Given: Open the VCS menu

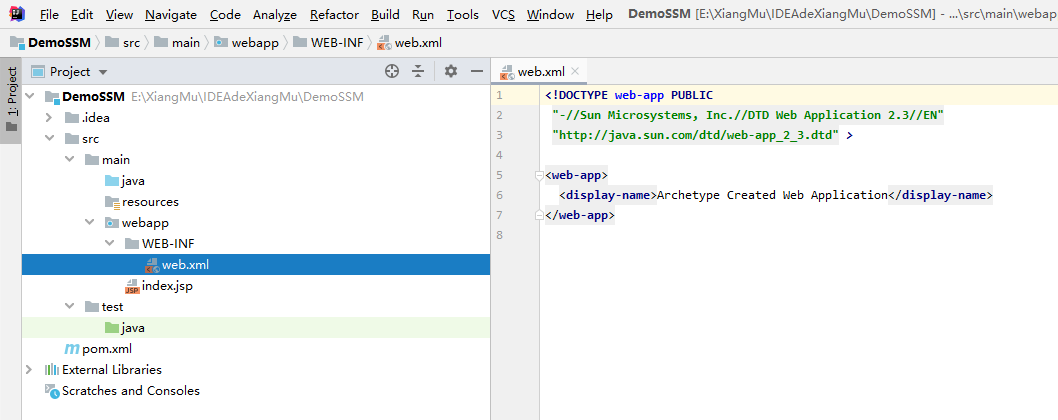Looking at the screenshot, I should click(503, 14).
